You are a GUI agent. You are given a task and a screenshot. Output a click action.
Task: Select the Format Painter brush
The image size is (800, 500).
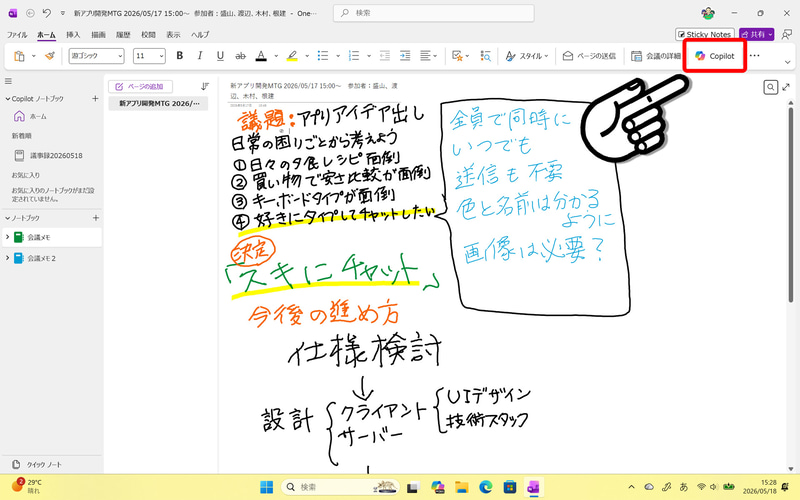49,56
